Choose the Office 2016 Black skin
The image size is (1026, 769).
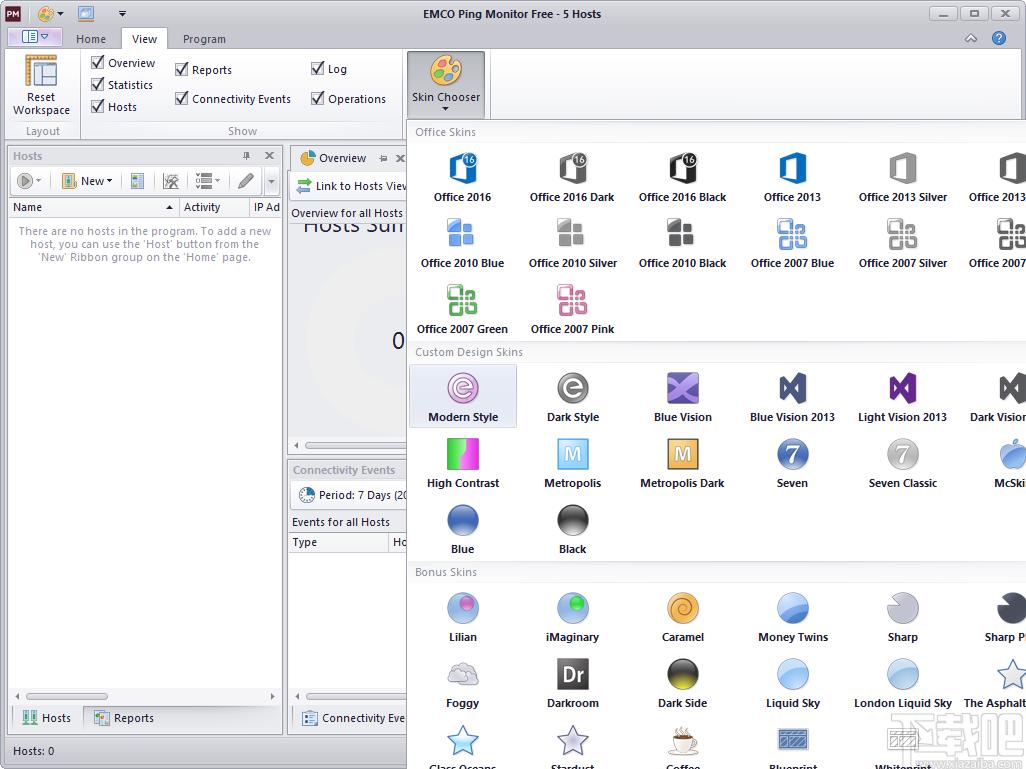[x=682, y=177]
